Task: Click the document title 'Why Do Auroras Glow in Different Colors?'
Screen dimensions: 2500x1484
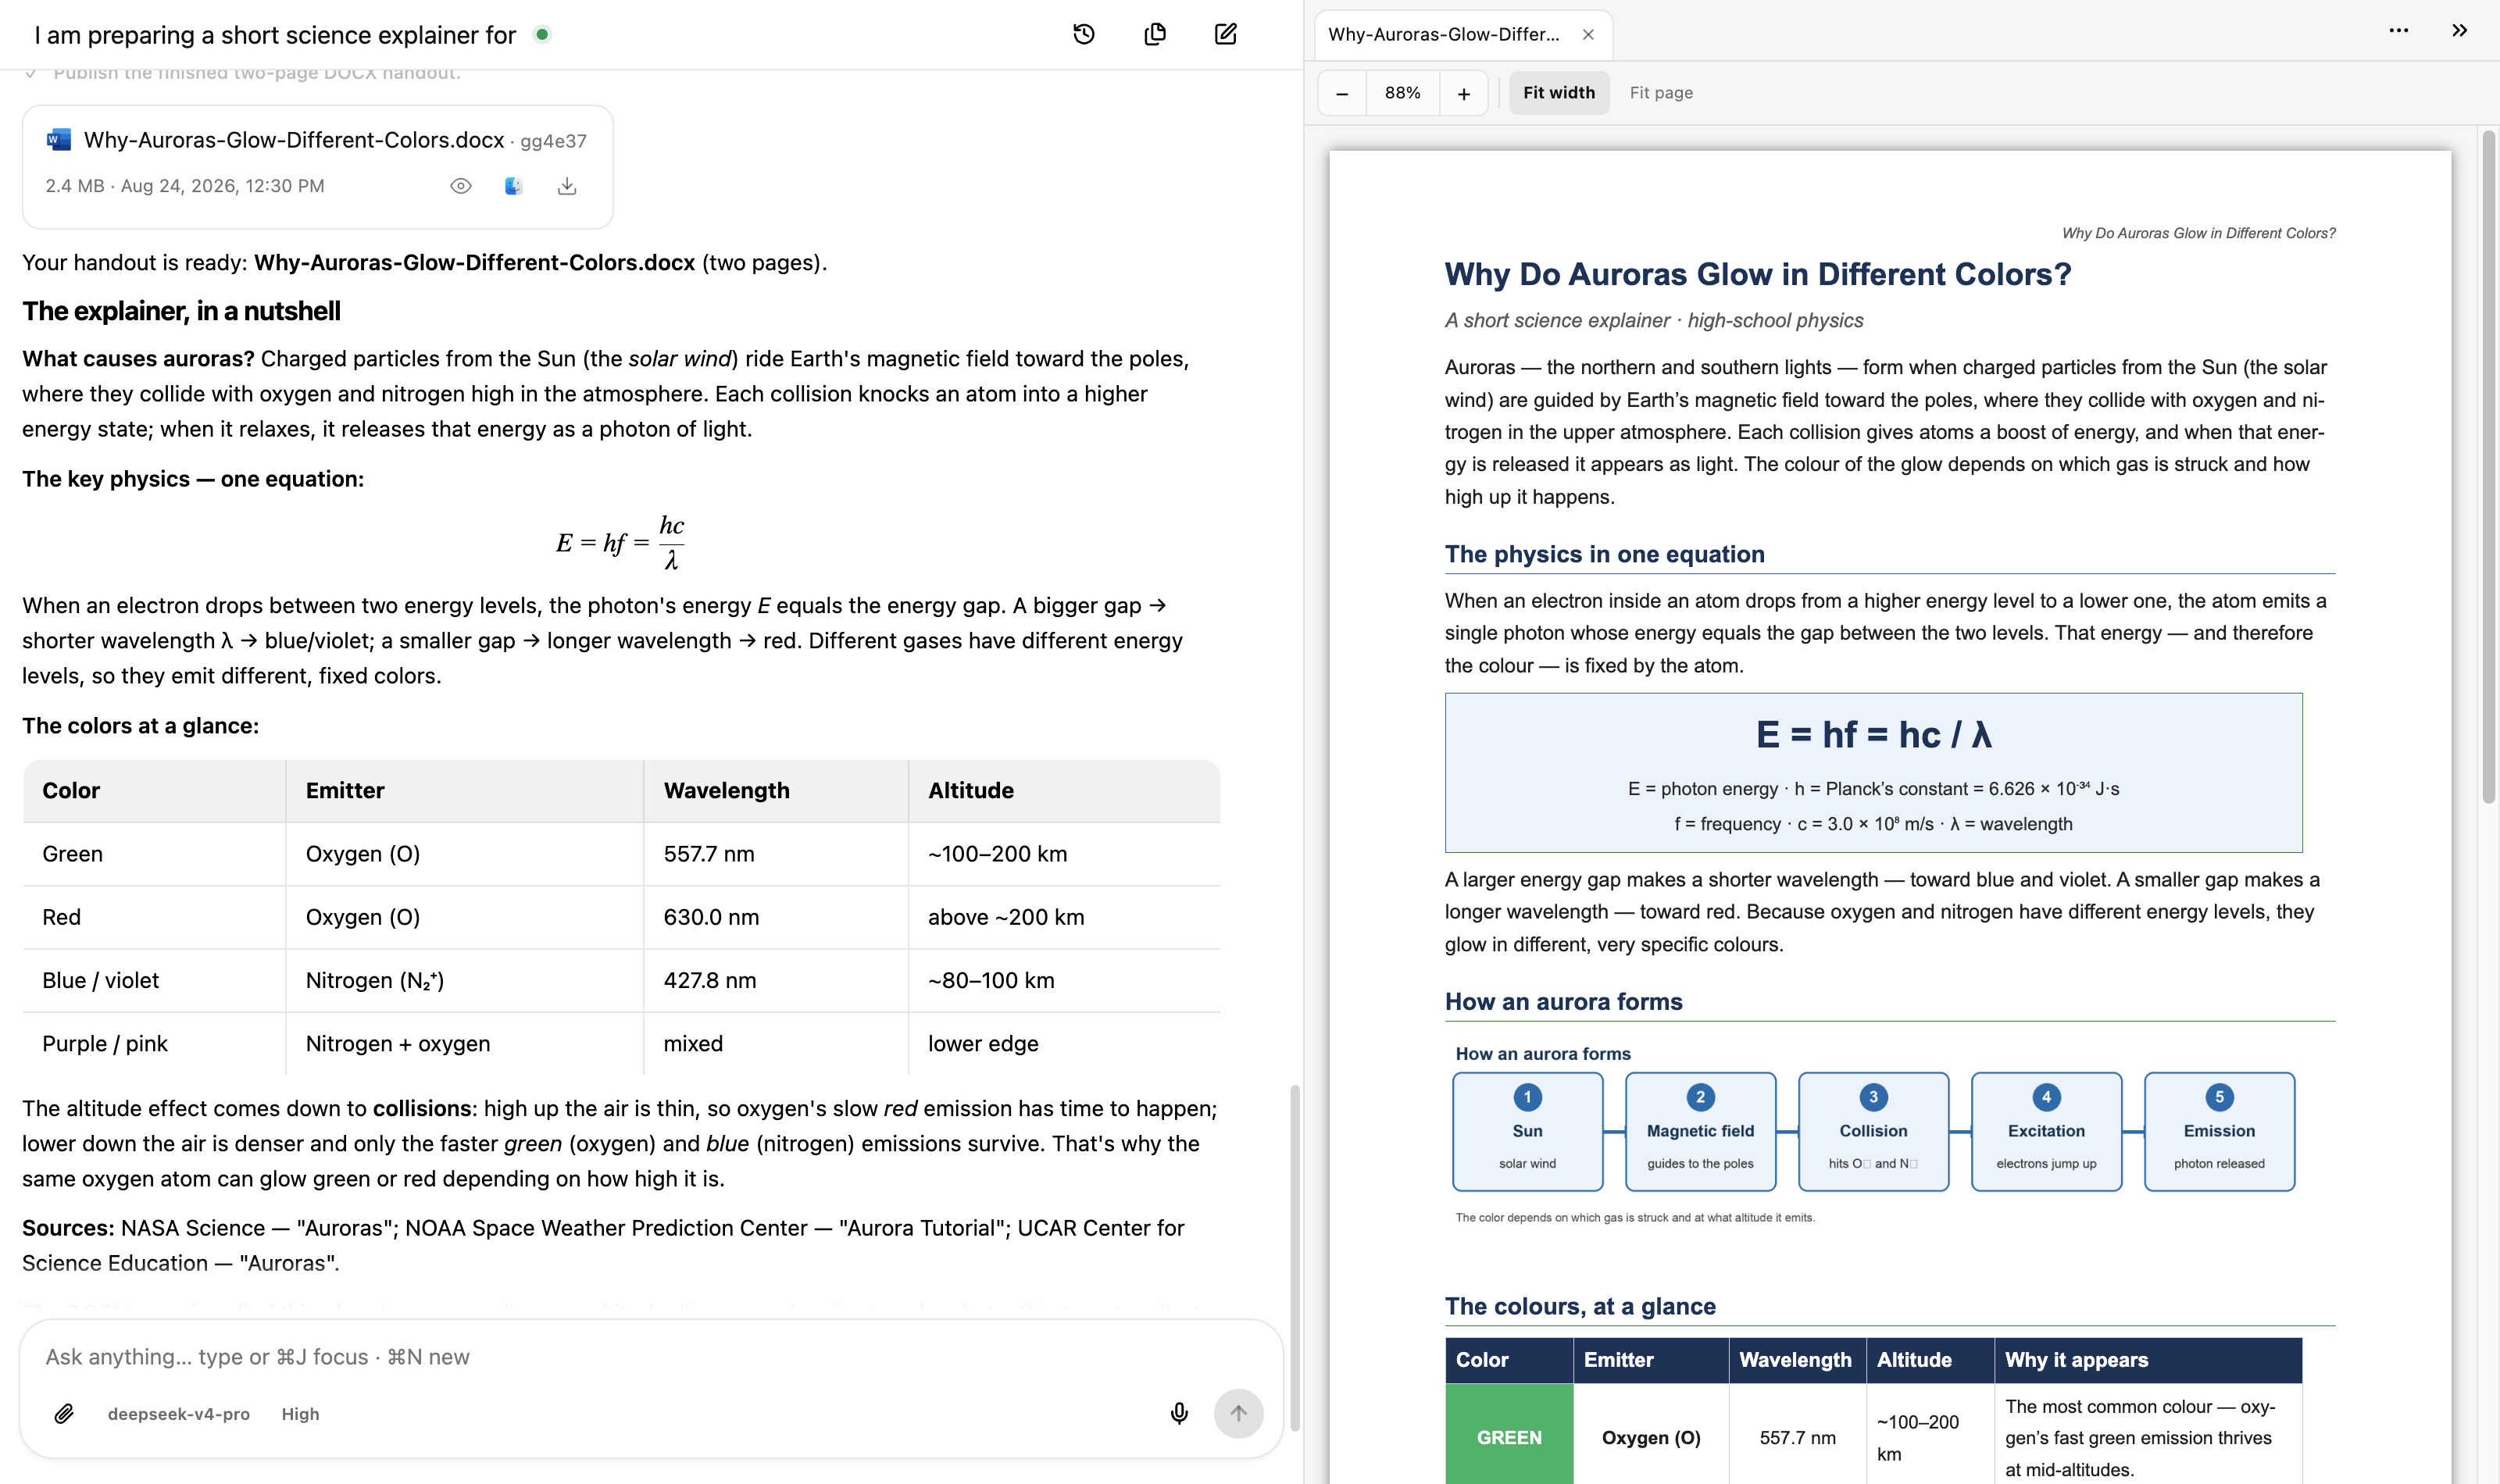Action: tap(1758, 274)
